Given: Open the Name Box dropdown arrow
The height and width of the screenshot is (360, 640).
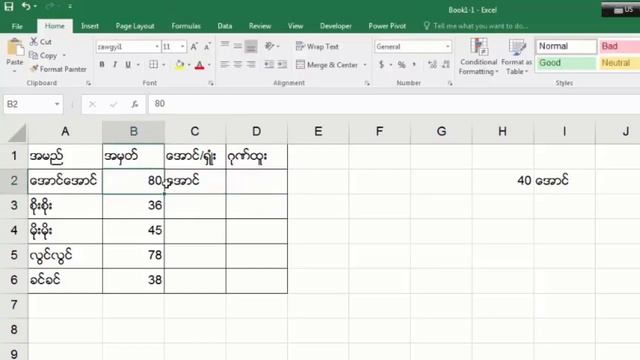Looking at the screenshot, I should point(57,104).
